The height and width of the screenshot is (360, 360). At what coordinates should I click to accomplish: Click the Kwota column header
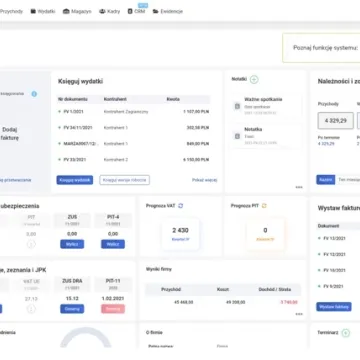pyautogui.click(x=173, y=99)
